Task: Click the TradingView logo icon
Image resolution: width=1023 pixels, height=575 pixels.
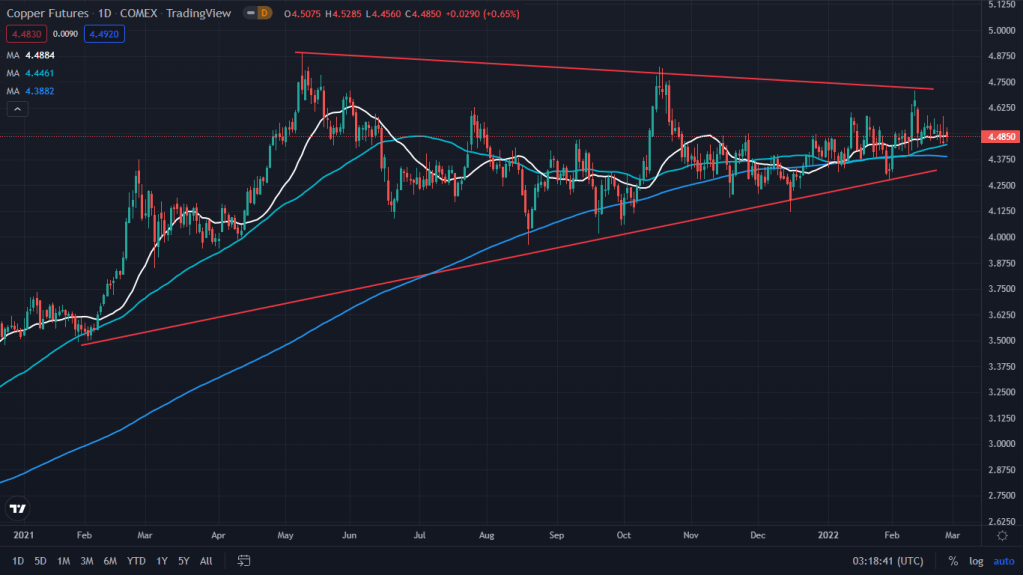Action: tap(18, 509)
